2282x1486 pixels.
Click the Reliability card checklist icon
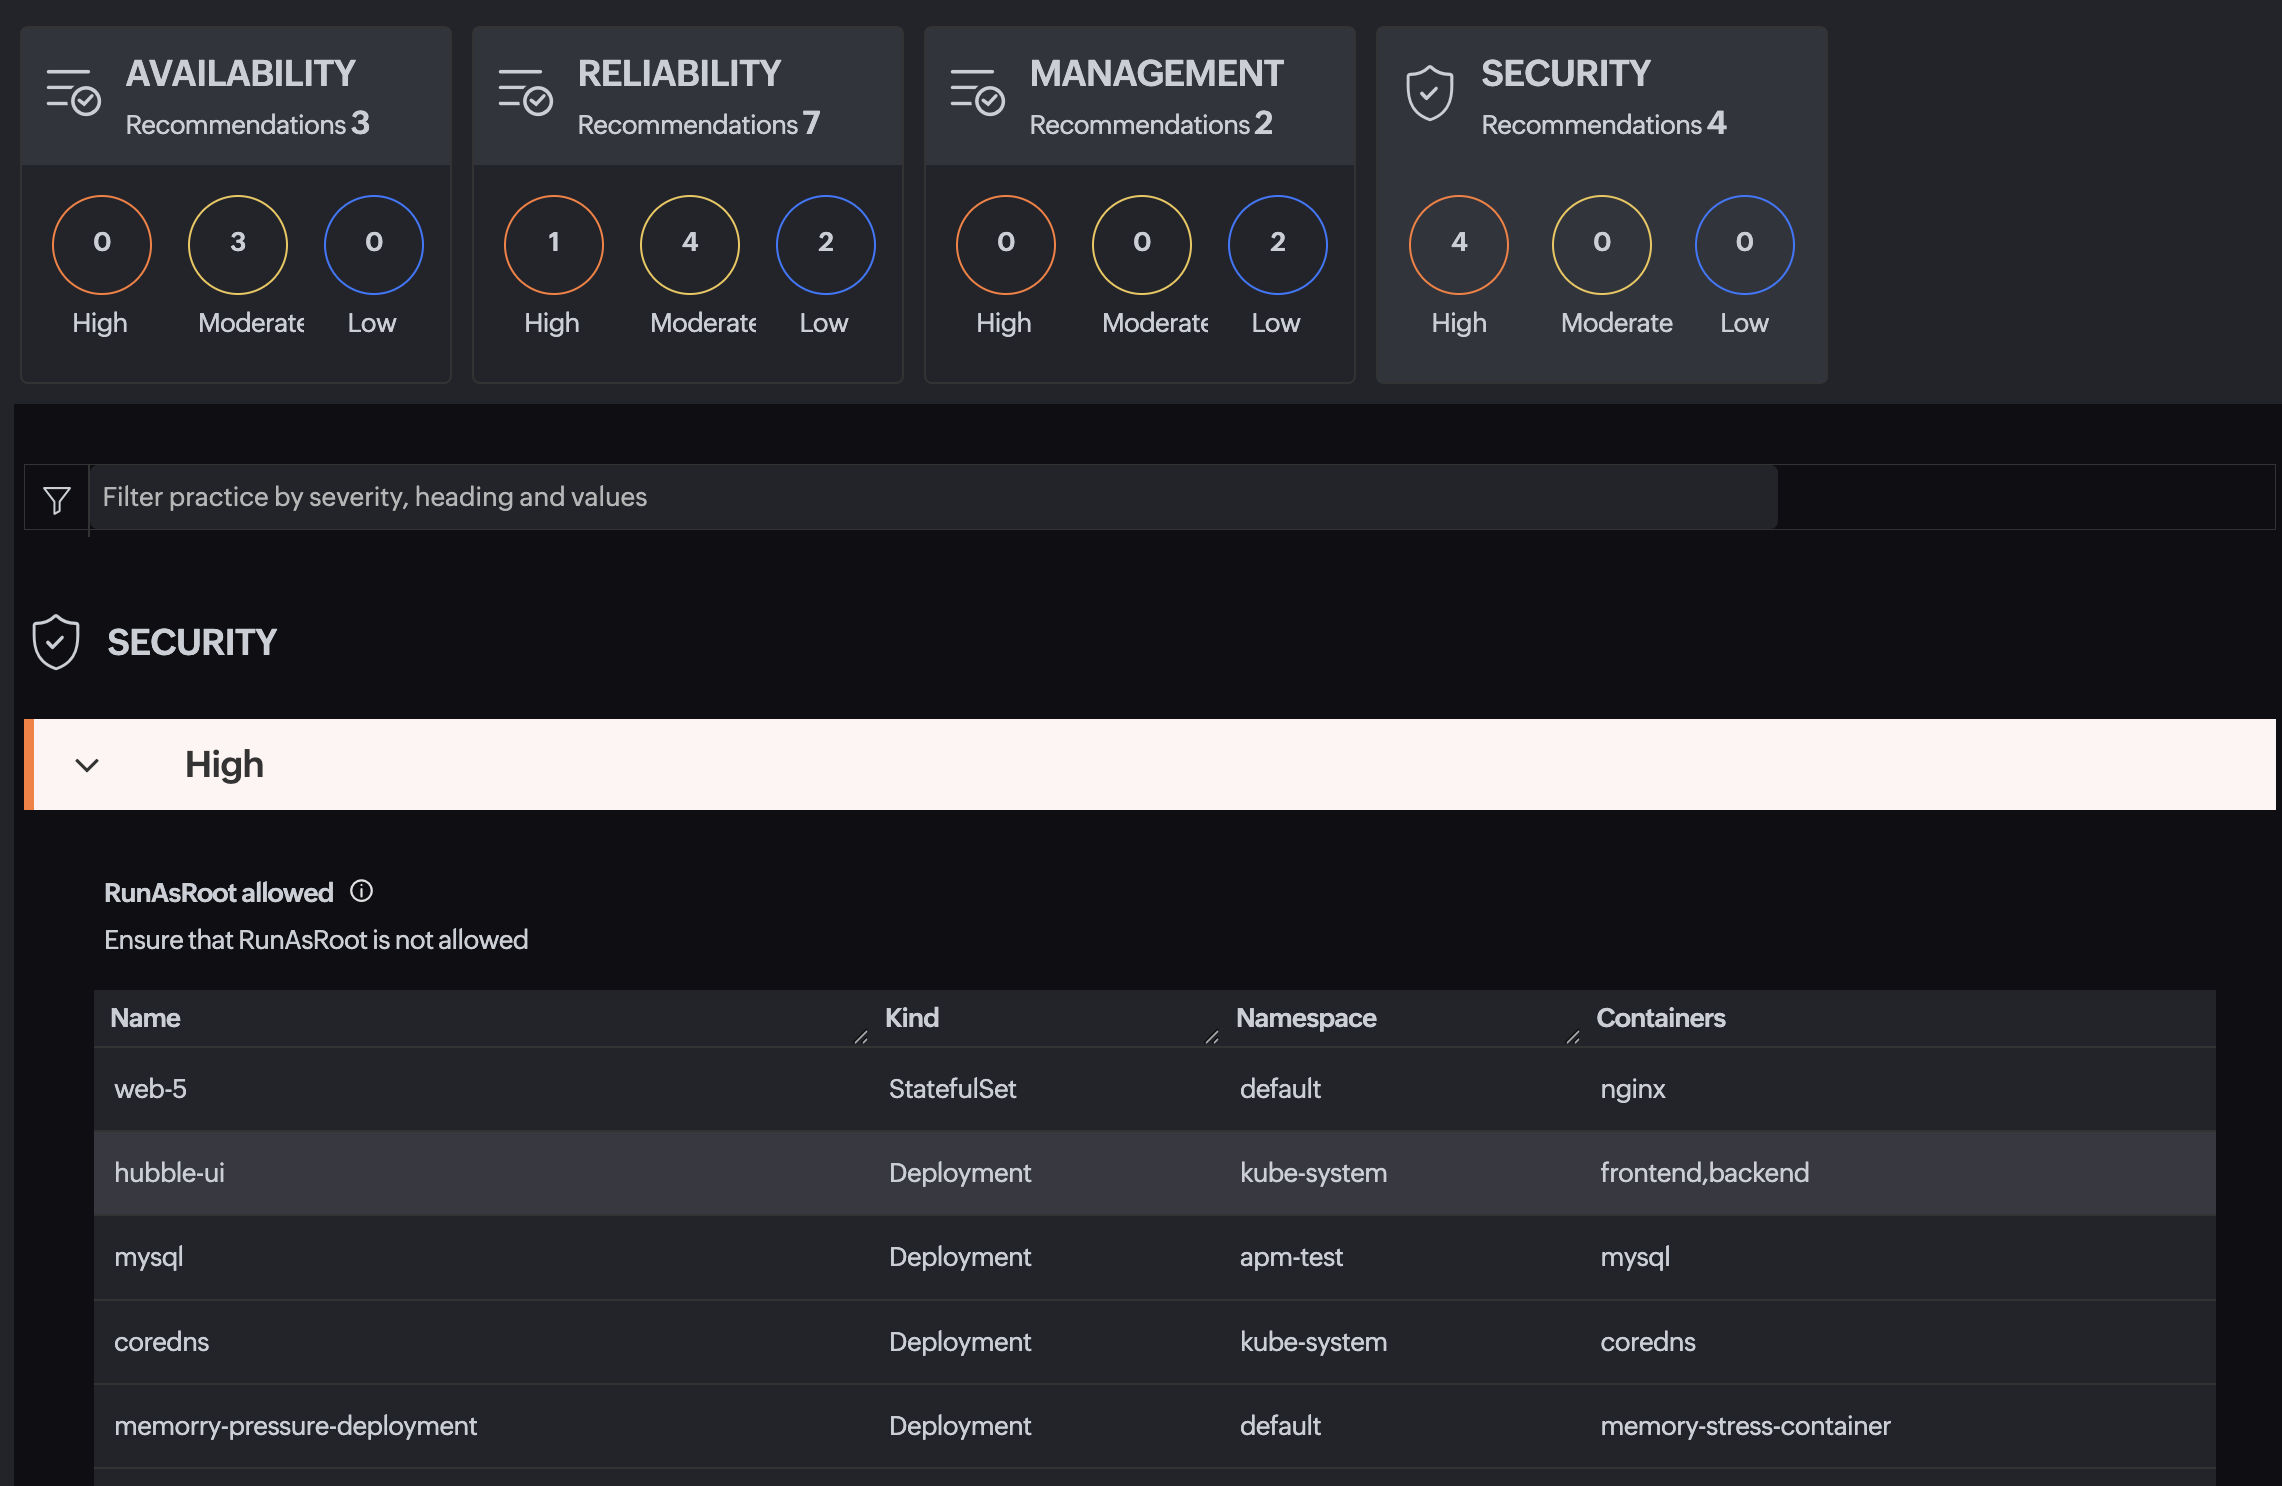525,93
